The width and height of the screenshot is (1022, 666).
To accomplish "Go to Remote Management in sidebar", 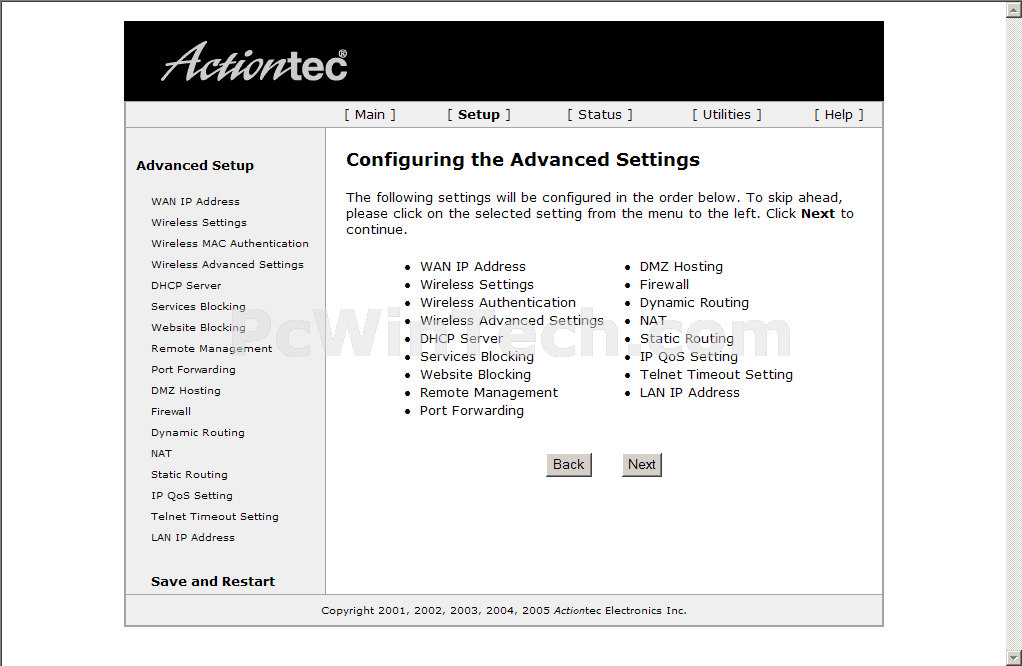I will pos(212,349).
